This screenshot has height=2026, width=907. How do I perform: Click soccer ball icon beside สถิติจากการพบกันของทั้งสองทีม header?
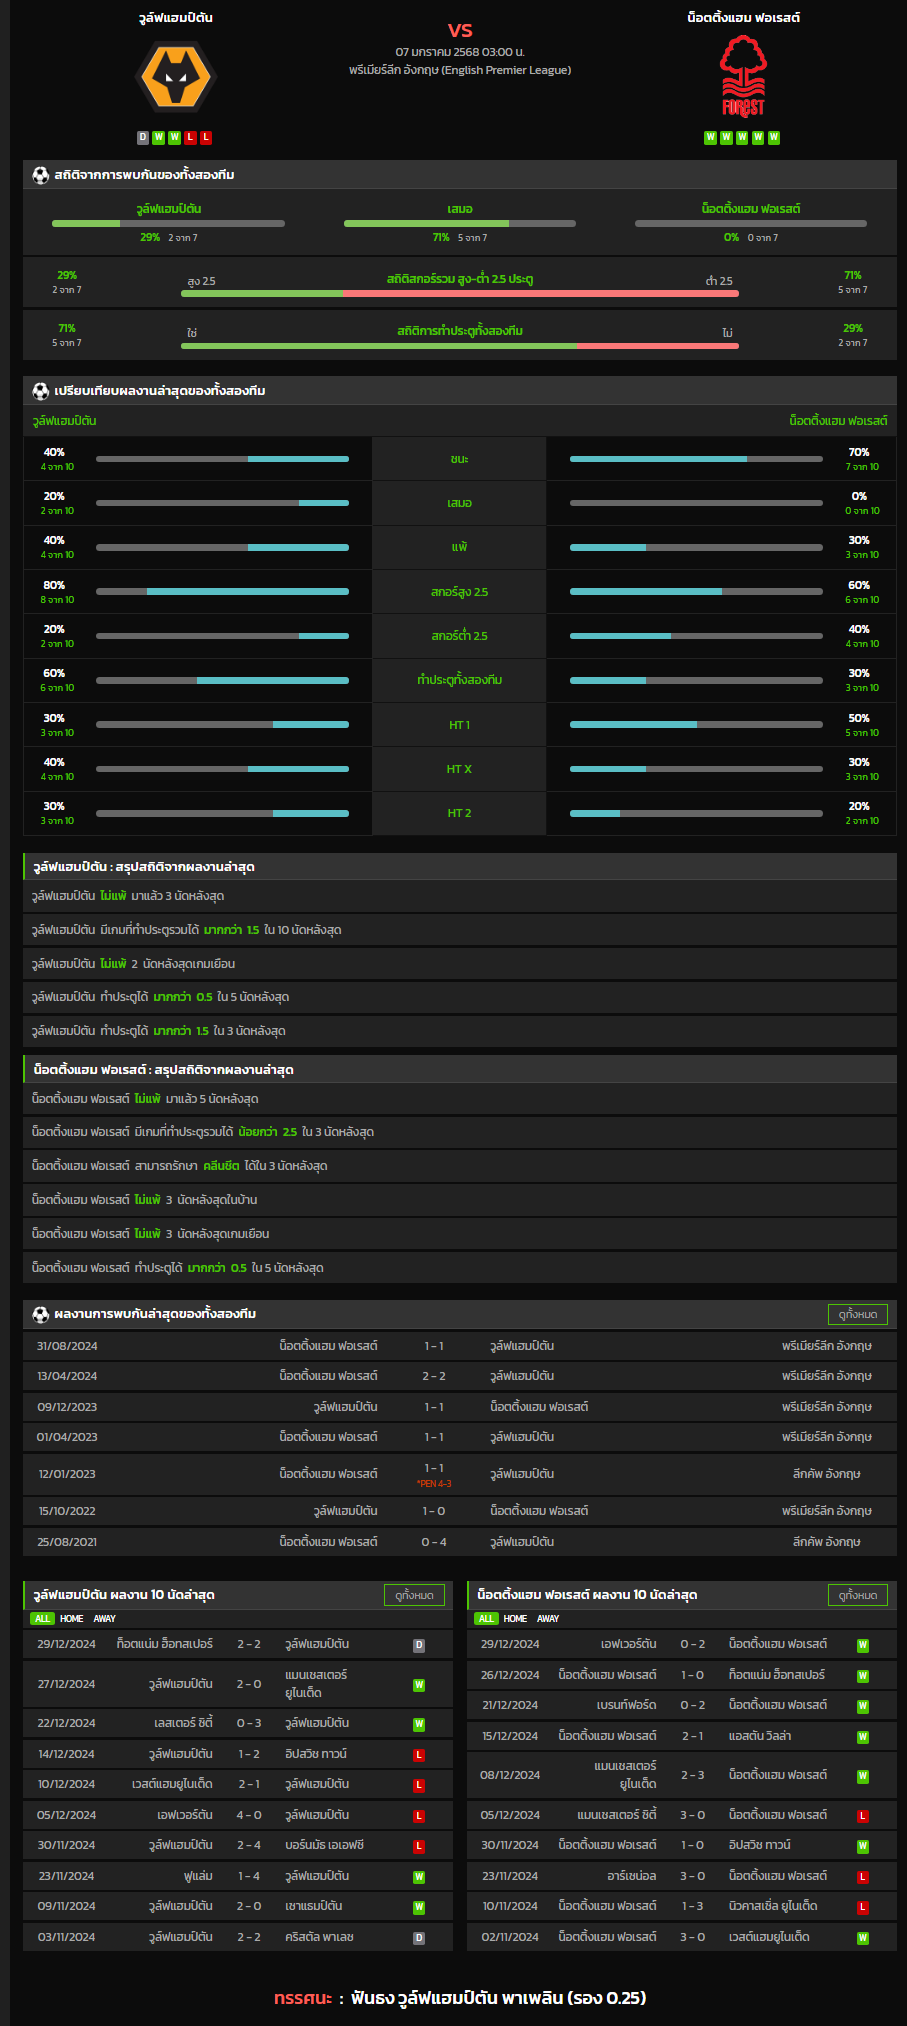point(40,175)
